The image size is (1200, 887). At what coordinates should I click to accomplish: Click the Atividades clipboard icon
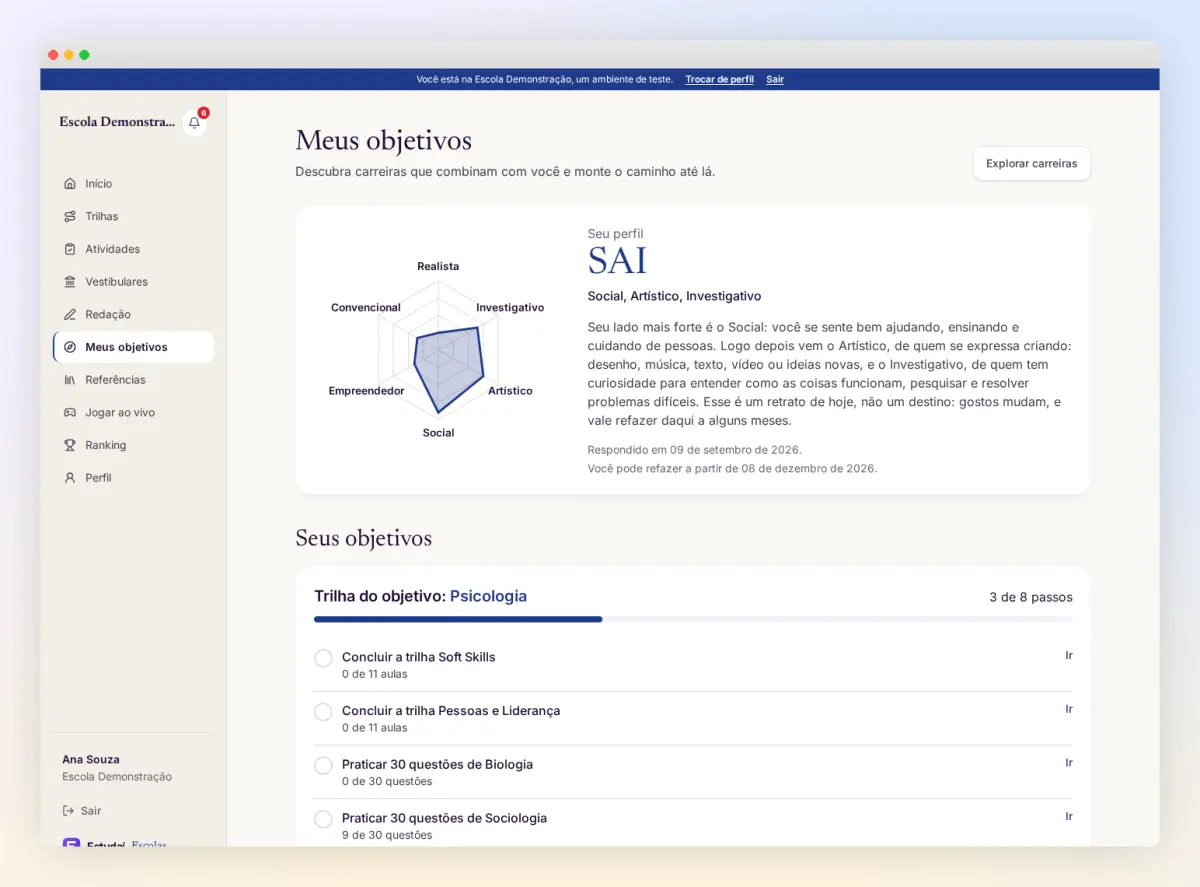tap(70, 249)
